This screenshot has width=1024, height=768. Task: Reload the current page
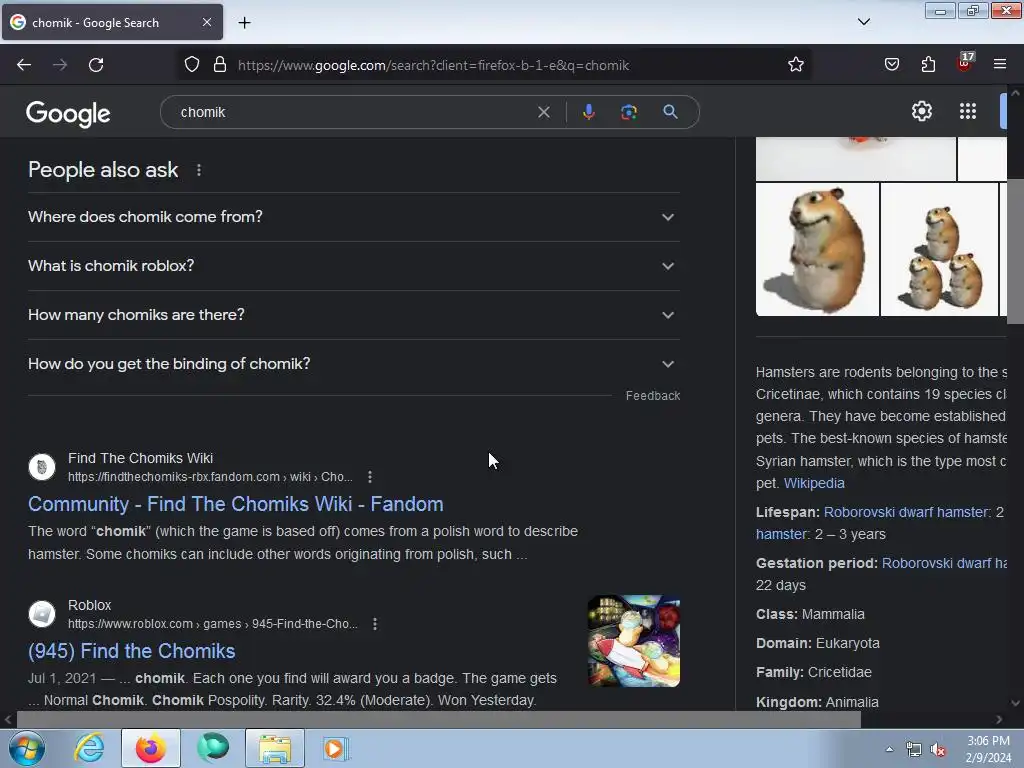(x=96, y=65)
